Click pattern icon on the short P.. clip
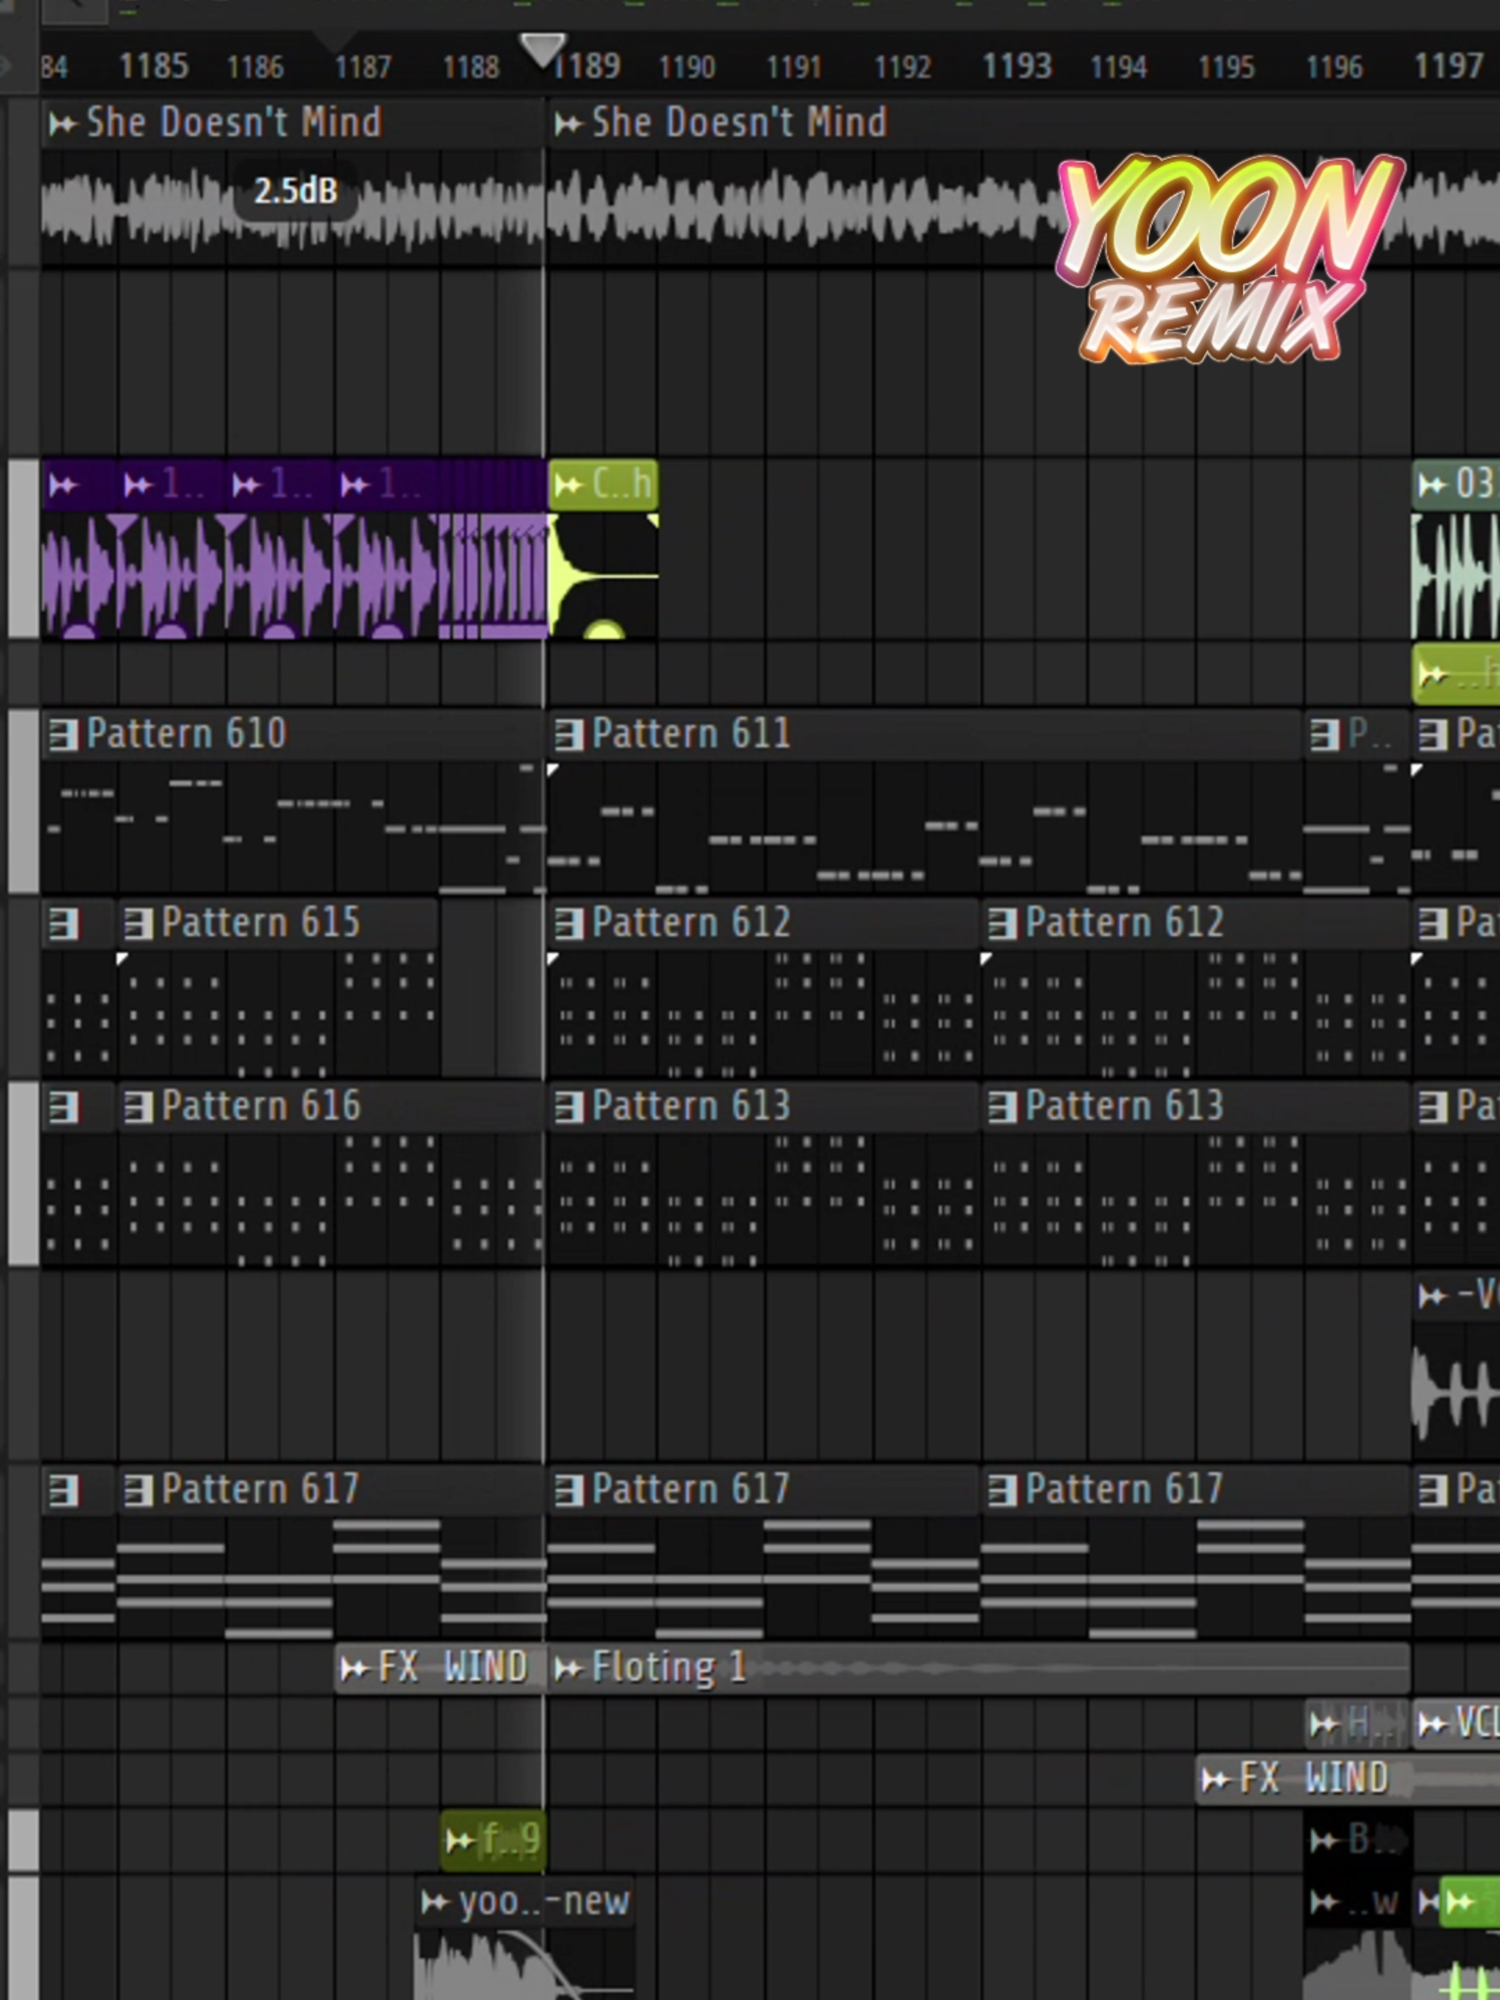The image size is (1500, 2000). pyautogui.click(x=1325, y=735)
